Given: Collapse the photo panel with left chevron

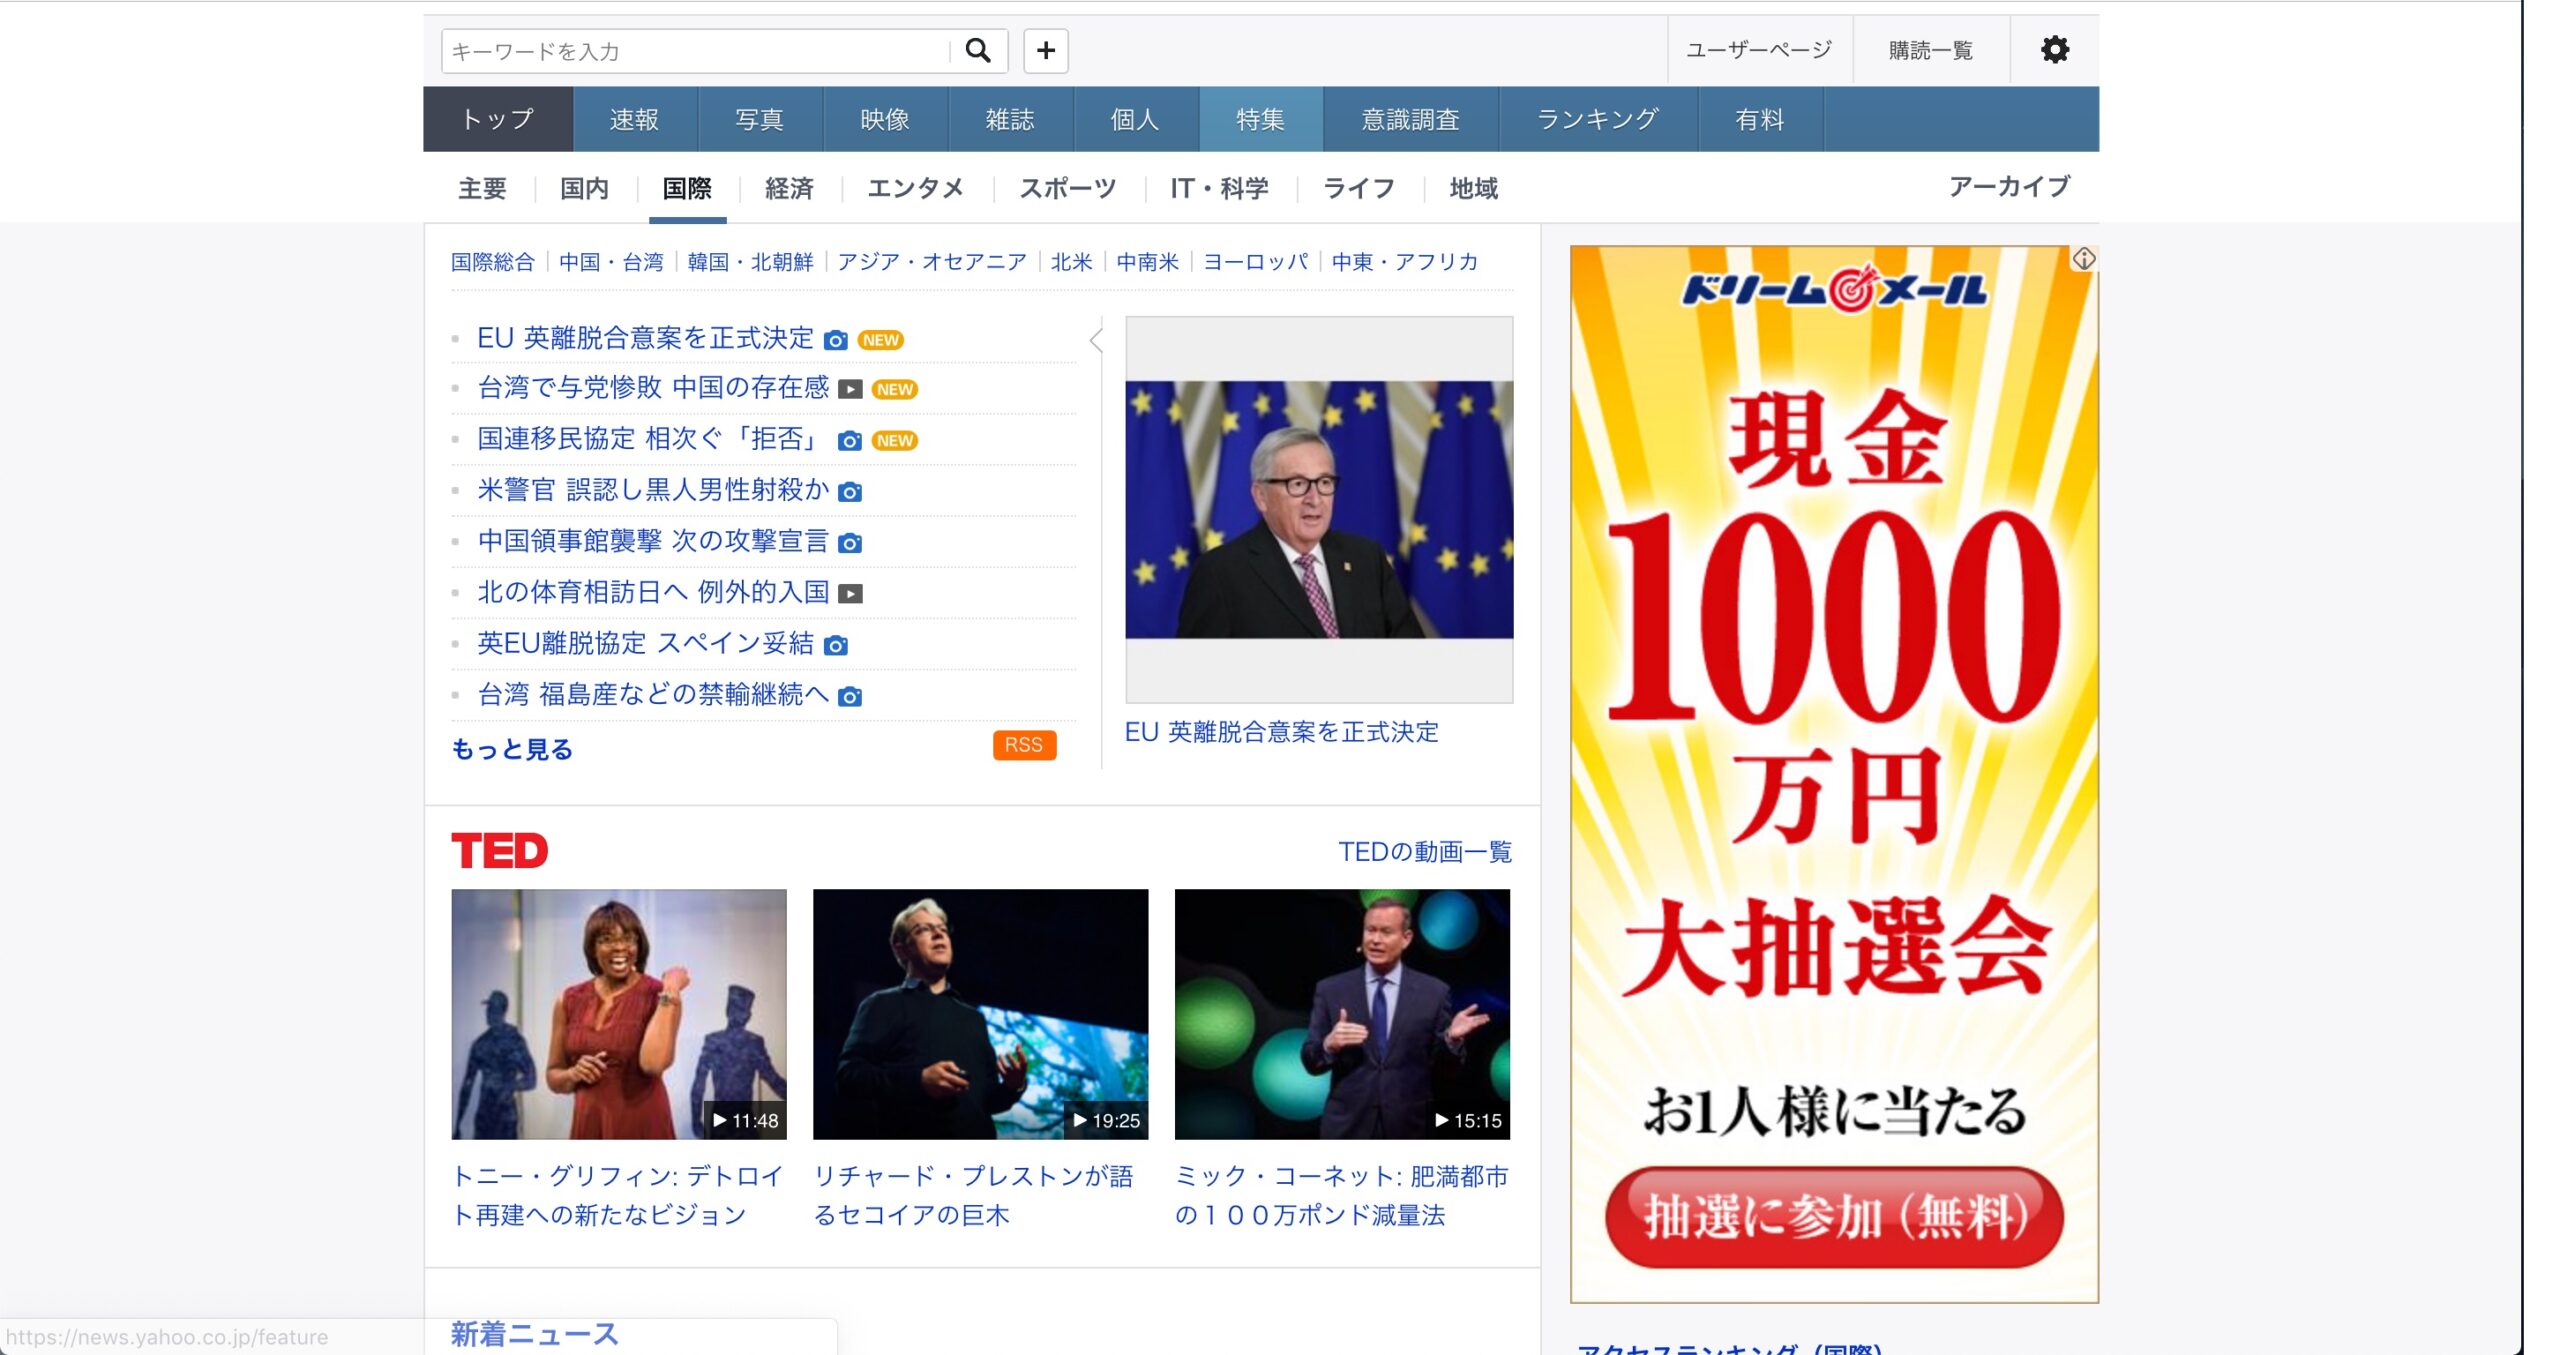Looking at the screenshot, I should click(1096, 340).
